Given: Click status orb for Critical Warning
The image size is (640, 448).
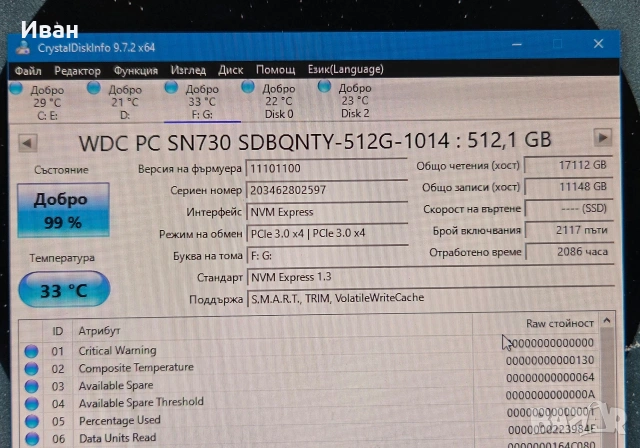Looking at the screenshot, I should click(31, 351).
